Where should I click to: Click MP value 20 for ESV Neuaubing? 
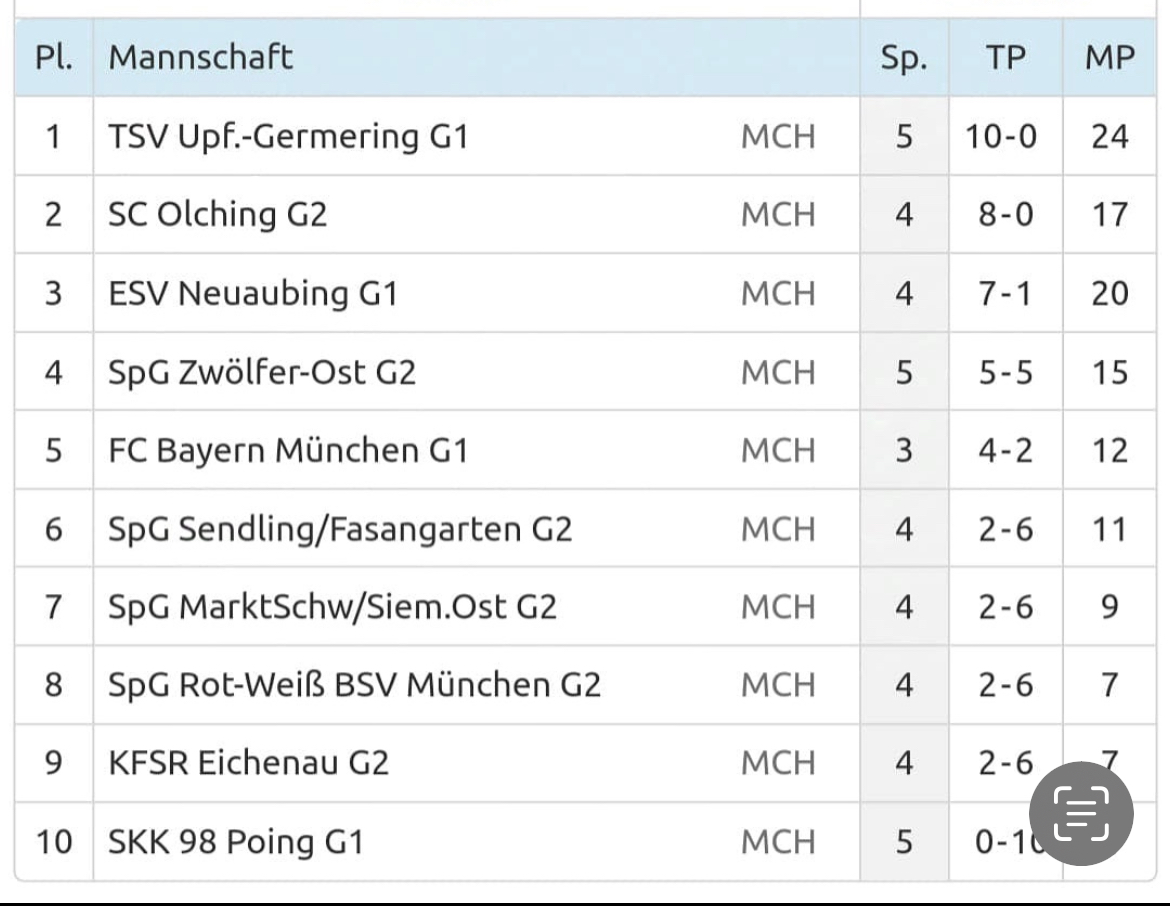[x=1110, y=293]
